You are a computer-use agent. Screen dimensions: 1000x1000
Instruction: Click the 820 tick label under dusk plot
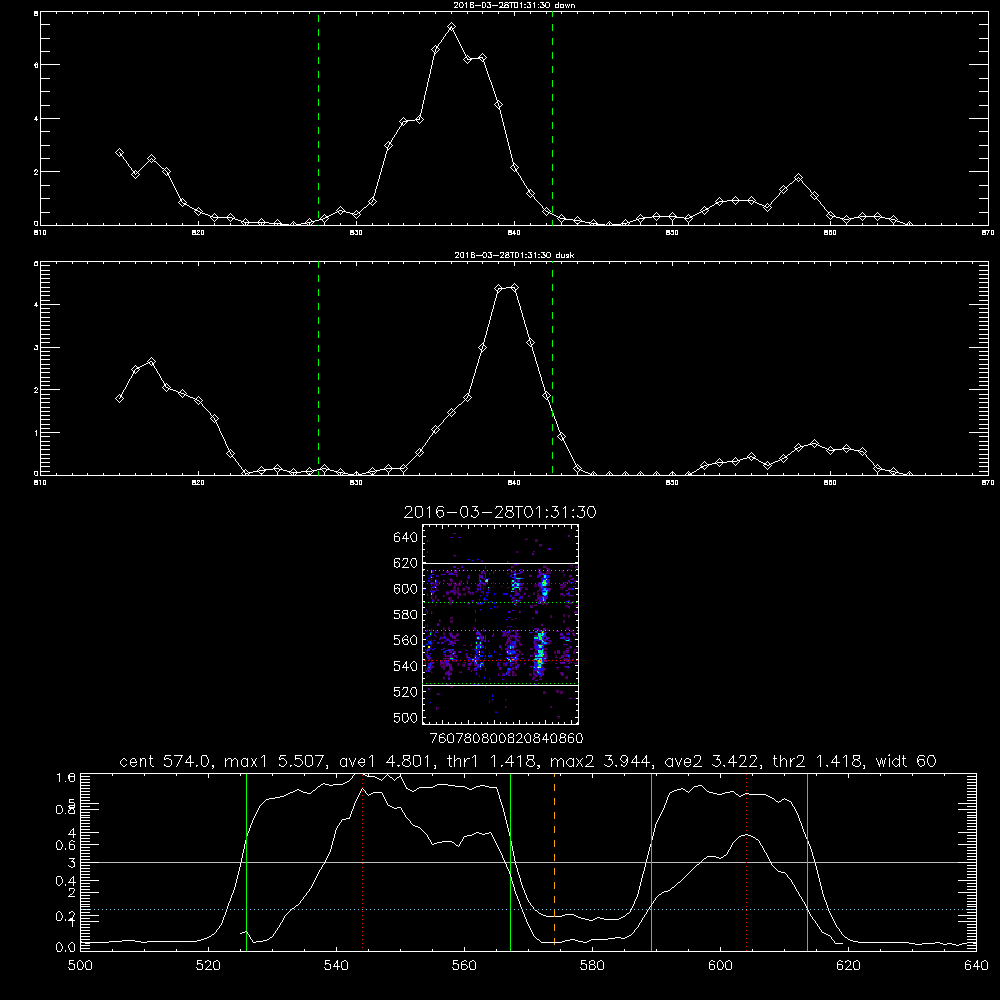[x=198, y=483]
